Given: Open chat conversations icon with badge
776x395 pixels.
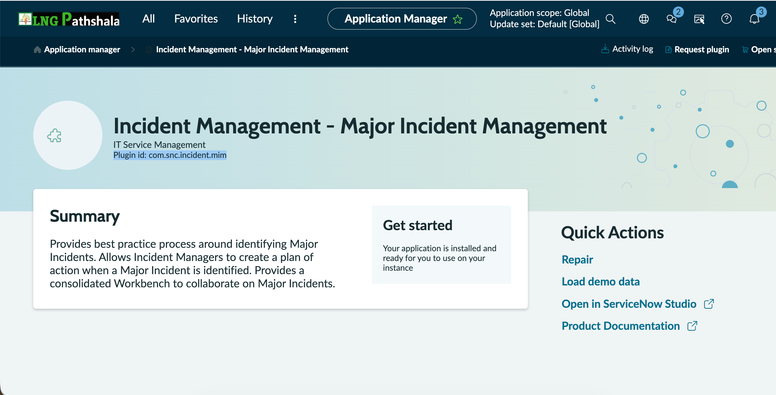Looking at the screenshot, I should tap(672, 19).
